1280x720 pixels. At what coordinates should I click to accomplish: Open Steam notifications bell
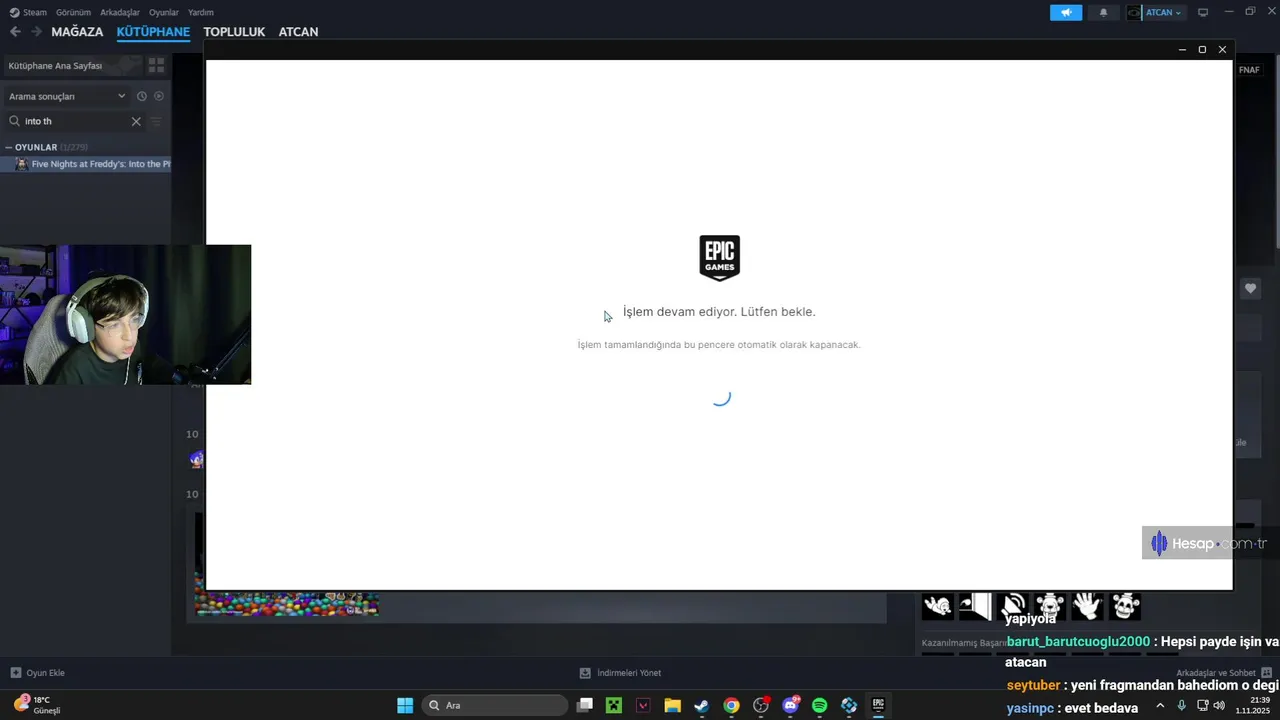(1103, 12)
